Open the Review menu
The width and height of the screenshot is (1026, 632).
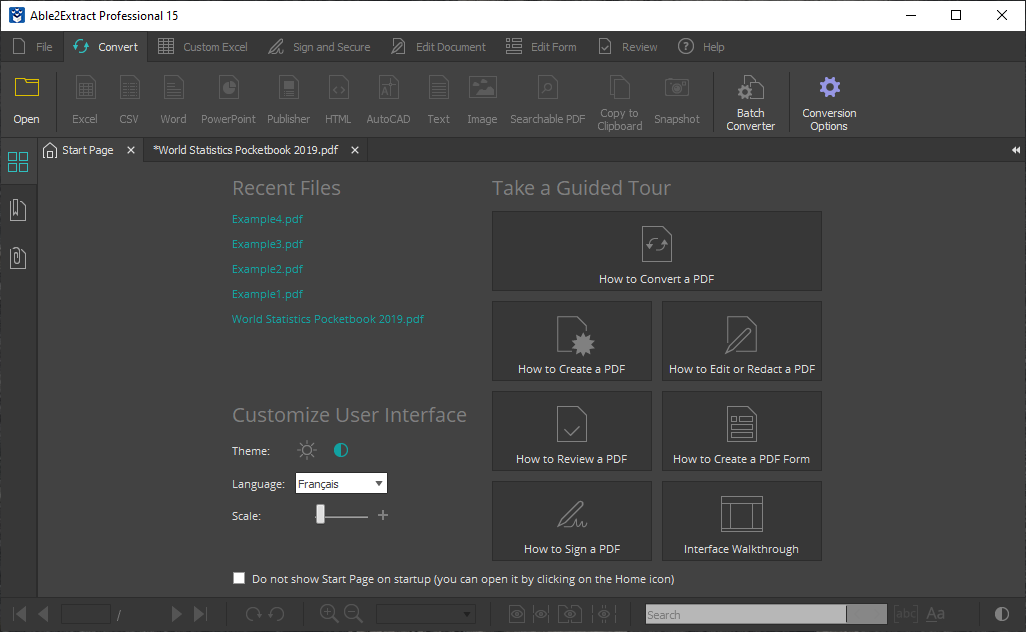tap(627, 46)
